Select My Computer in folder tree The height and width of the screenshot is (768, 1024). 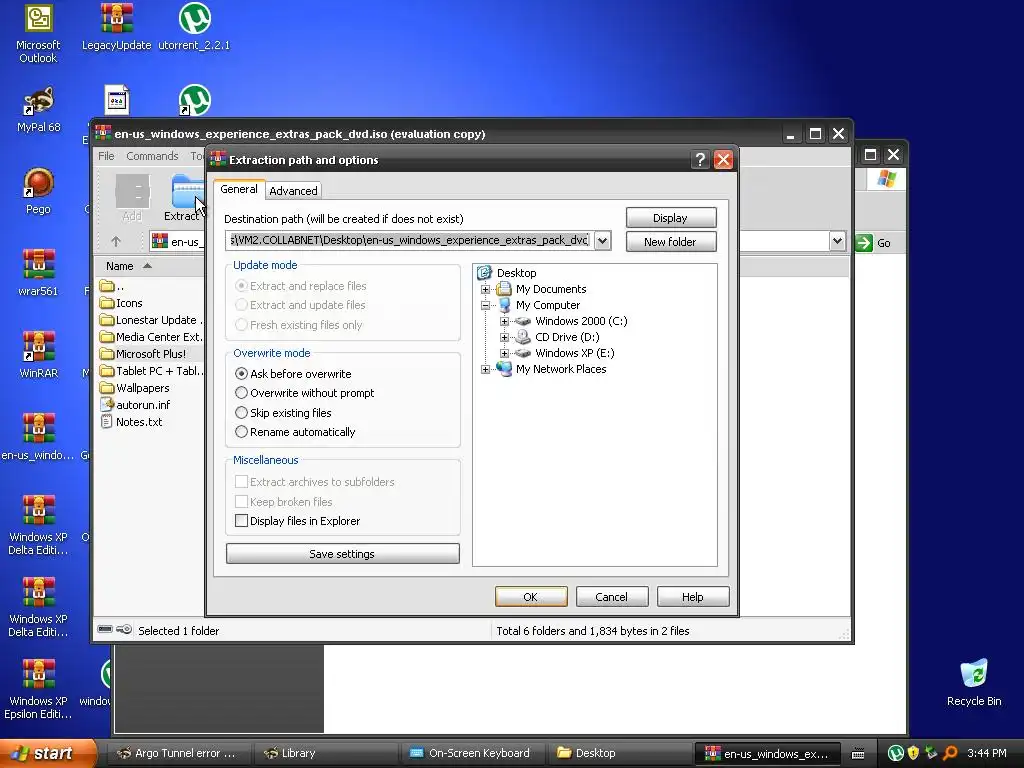(539, 305)
